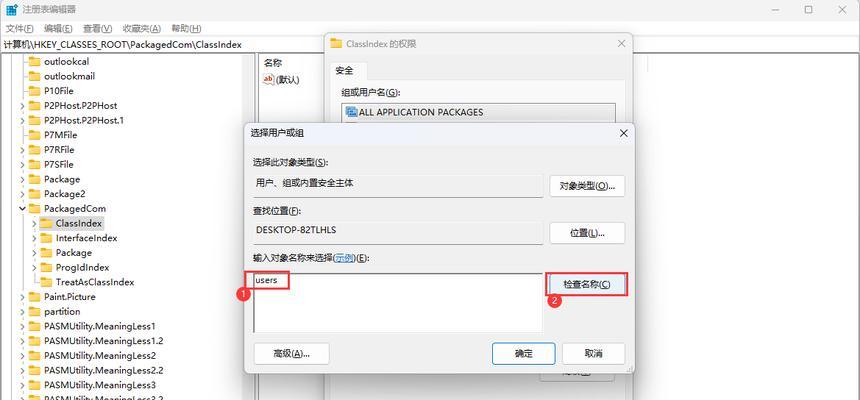Click the 对象类型(O)... button
This screenshot has height=400, width=860.
coord(587,186)
